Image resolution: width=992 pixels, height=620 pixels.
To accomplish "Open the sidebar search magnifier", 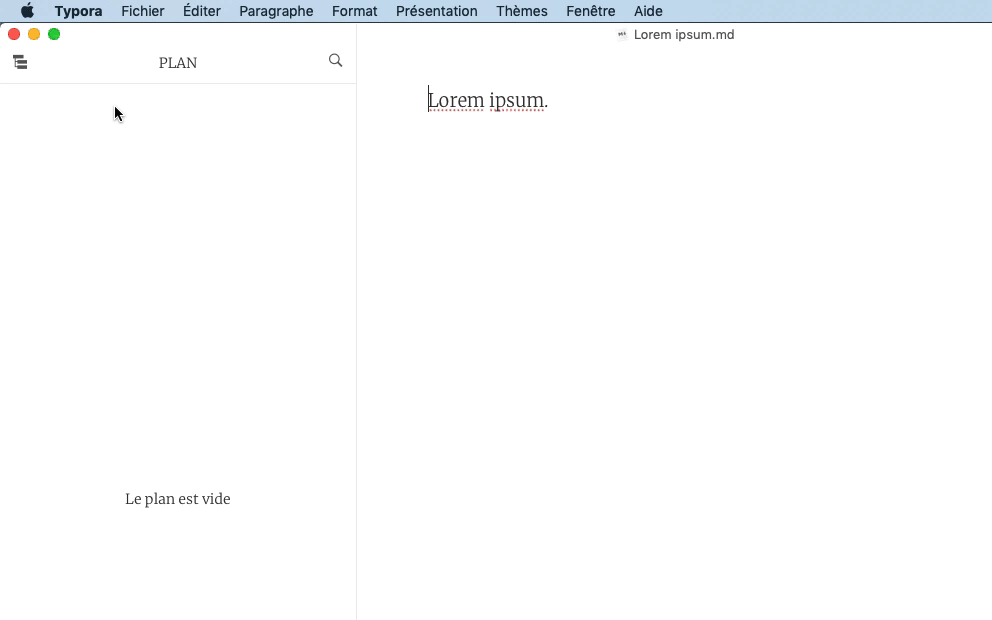I will click(335, 60).
